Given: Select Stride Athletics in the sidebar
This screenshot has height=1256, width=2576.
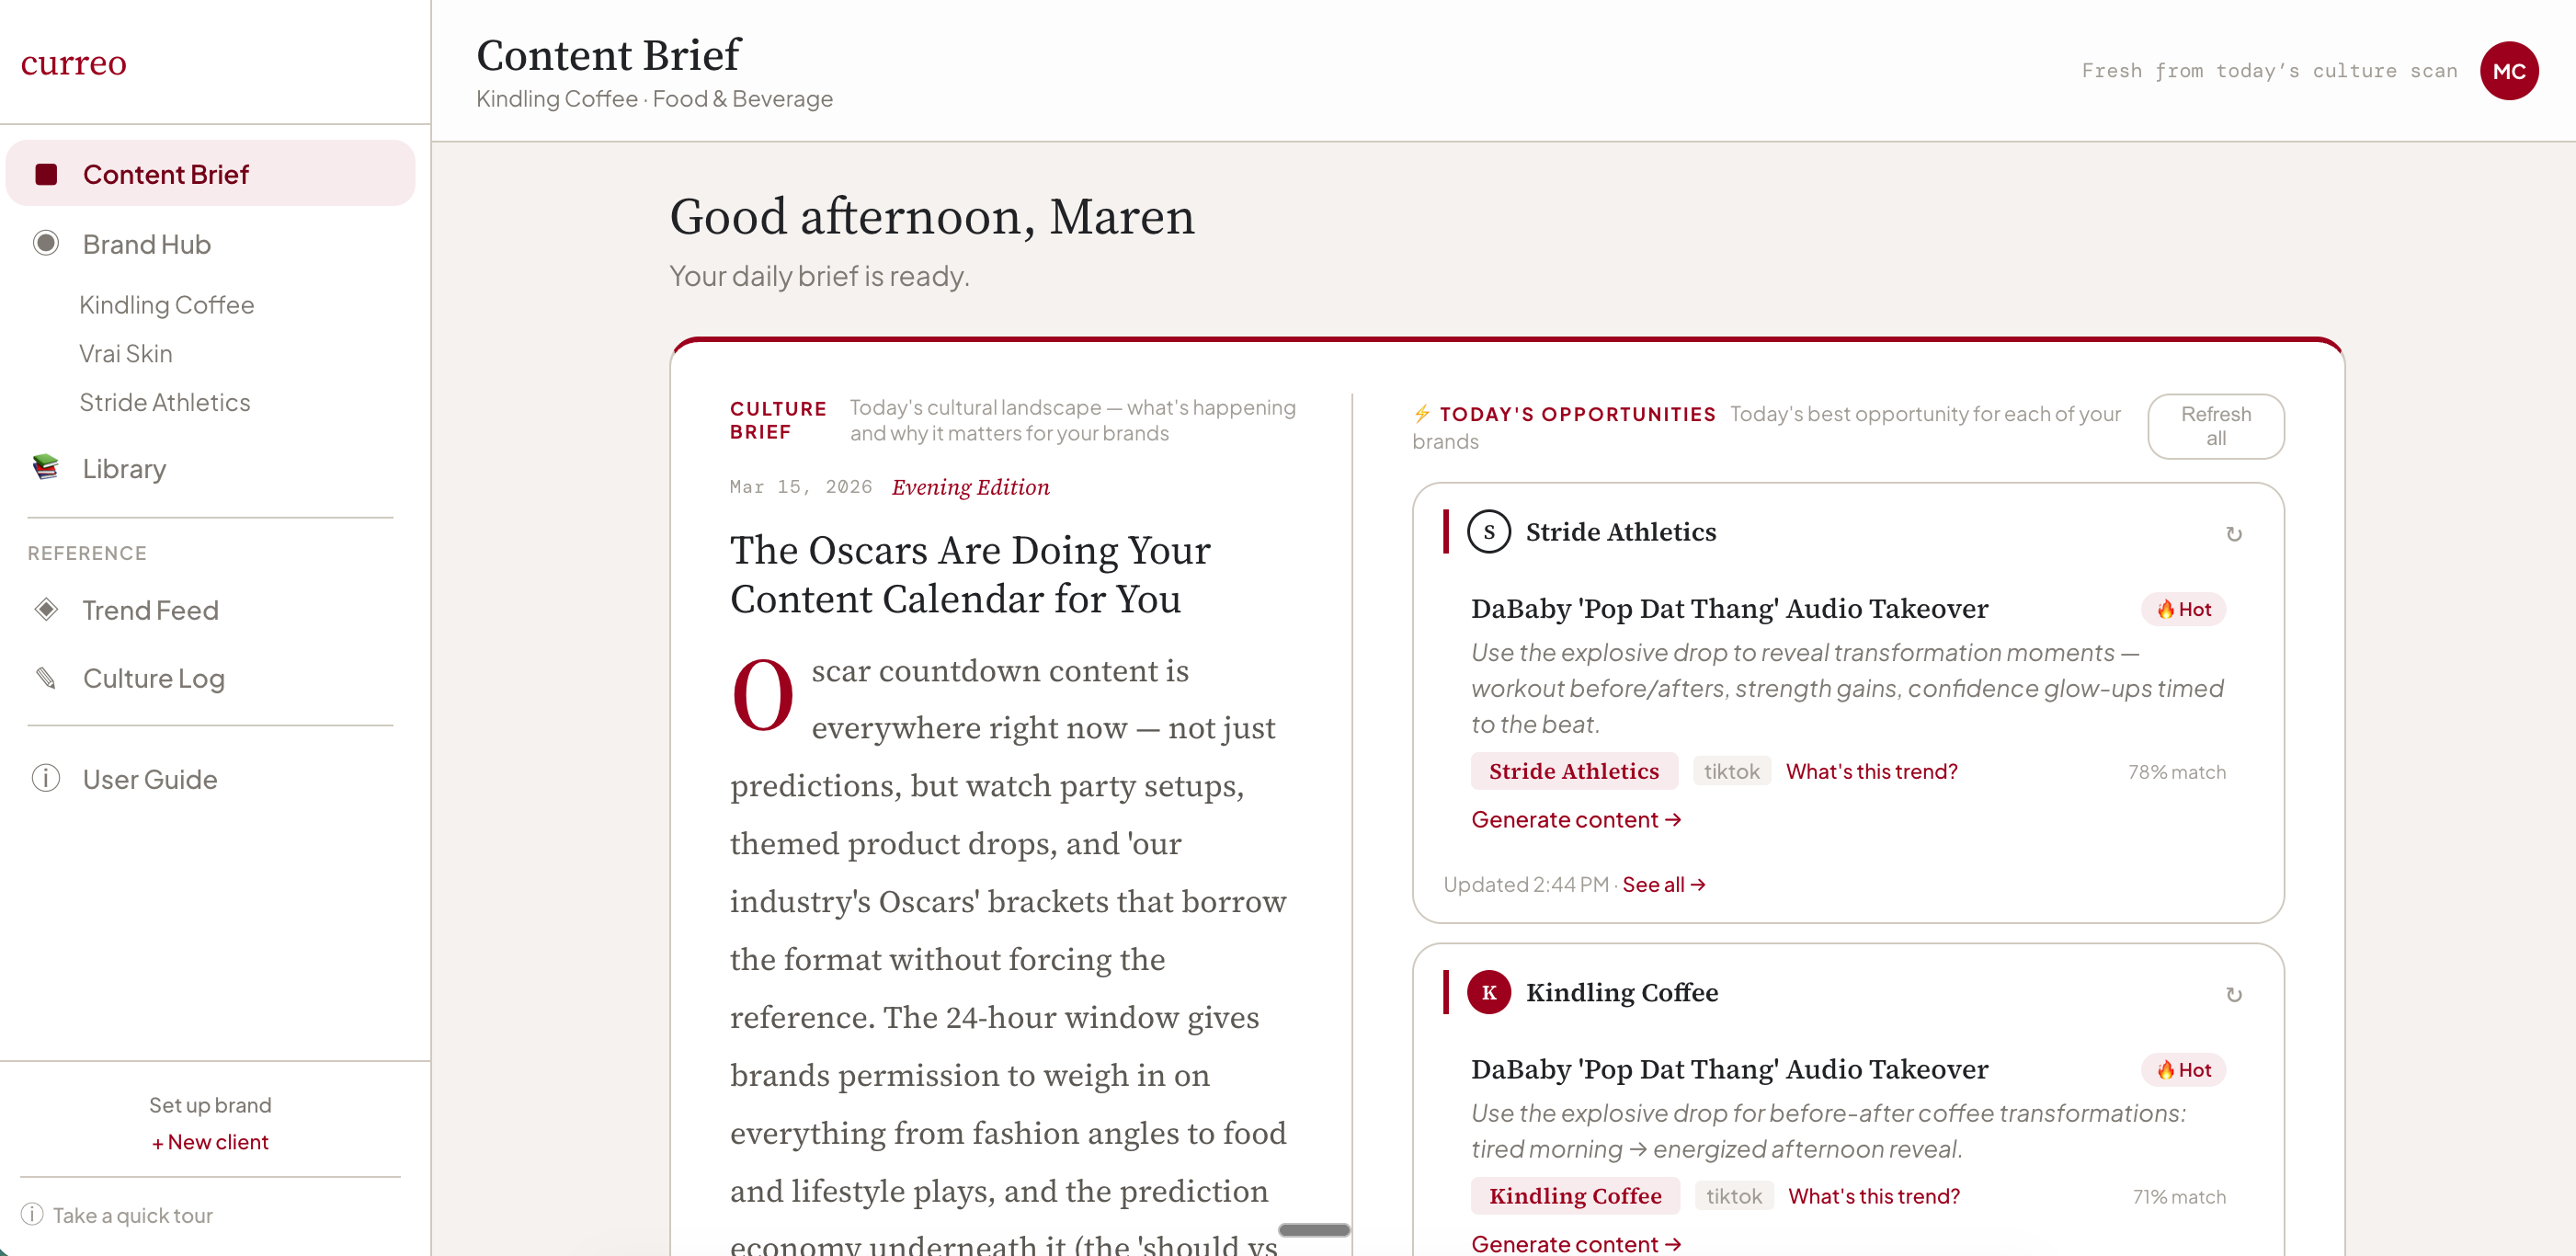Looking at the screenshot, I should [x=165, y=402].
